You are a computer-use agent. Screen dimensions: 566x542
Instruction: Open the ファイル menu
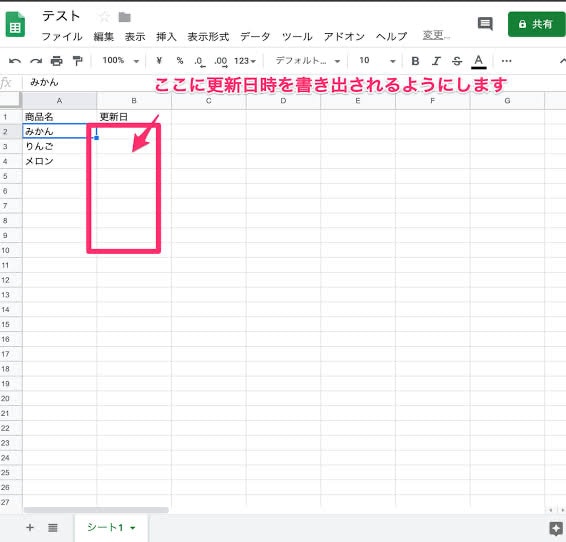[x=62, y=36]
